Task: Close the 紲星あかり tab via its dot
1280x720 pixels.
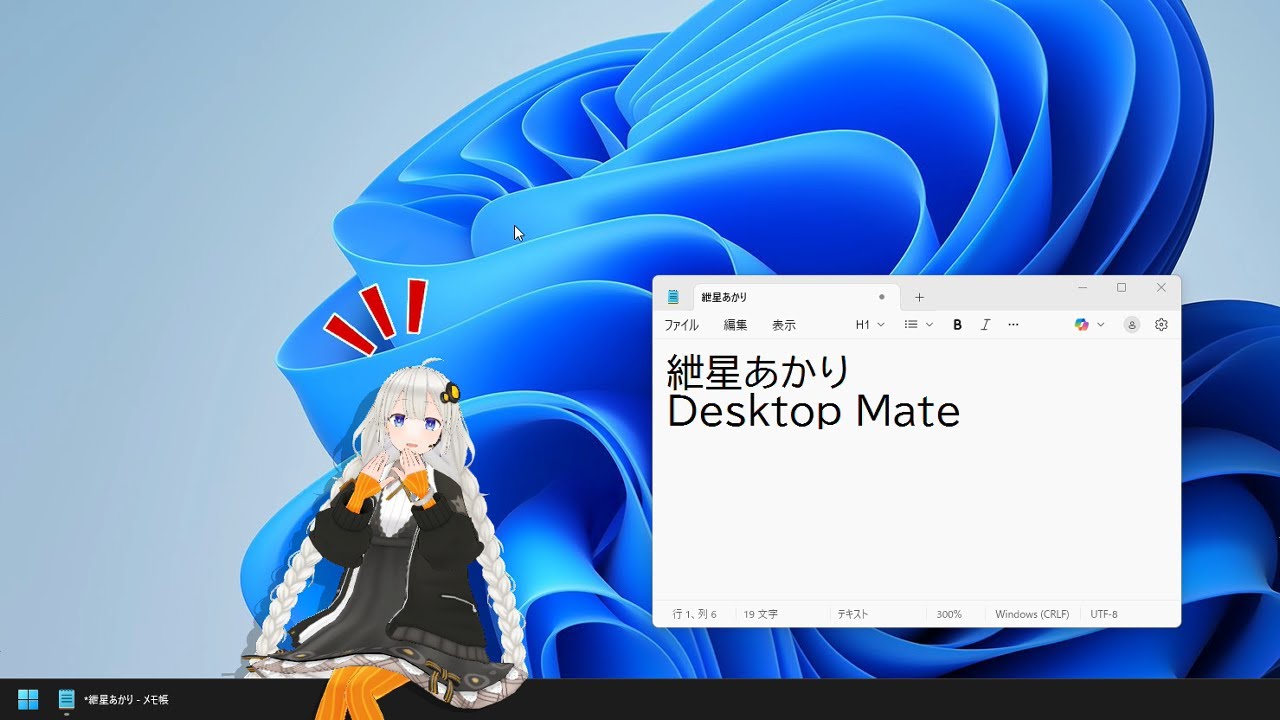Action: [x=881, y=297]
